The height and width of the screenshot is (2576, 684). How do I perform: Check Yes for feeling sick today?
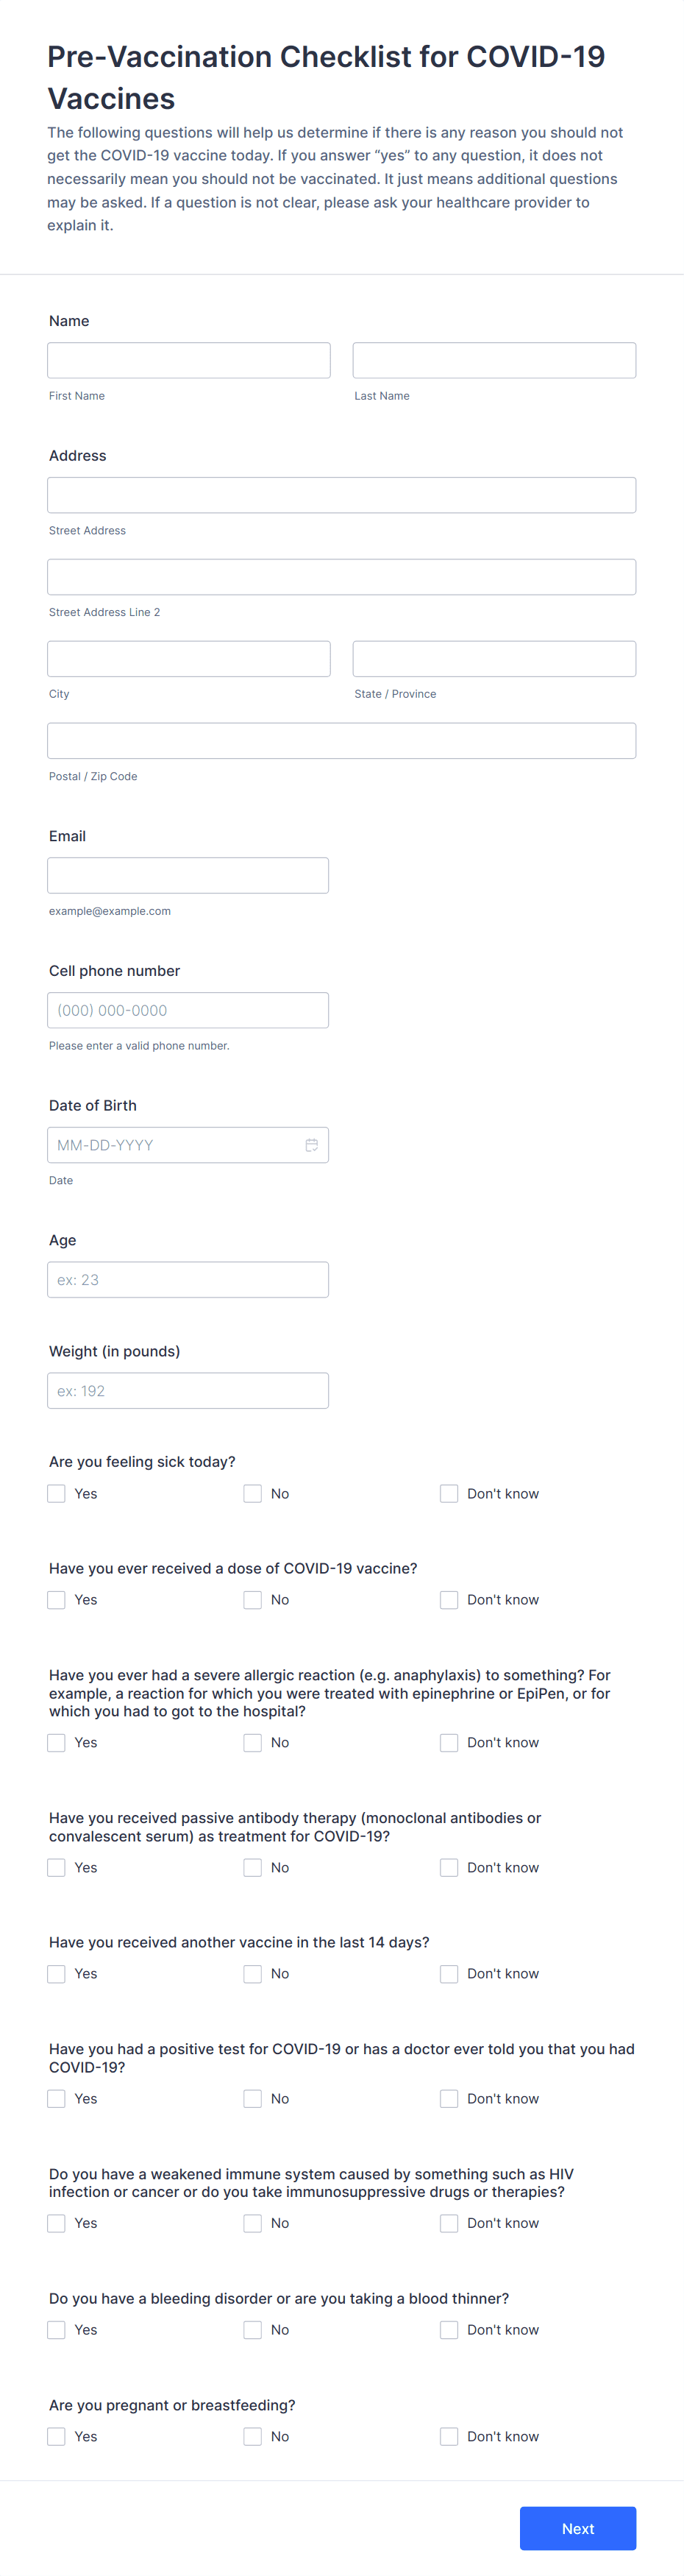[x=56, y=1493]
